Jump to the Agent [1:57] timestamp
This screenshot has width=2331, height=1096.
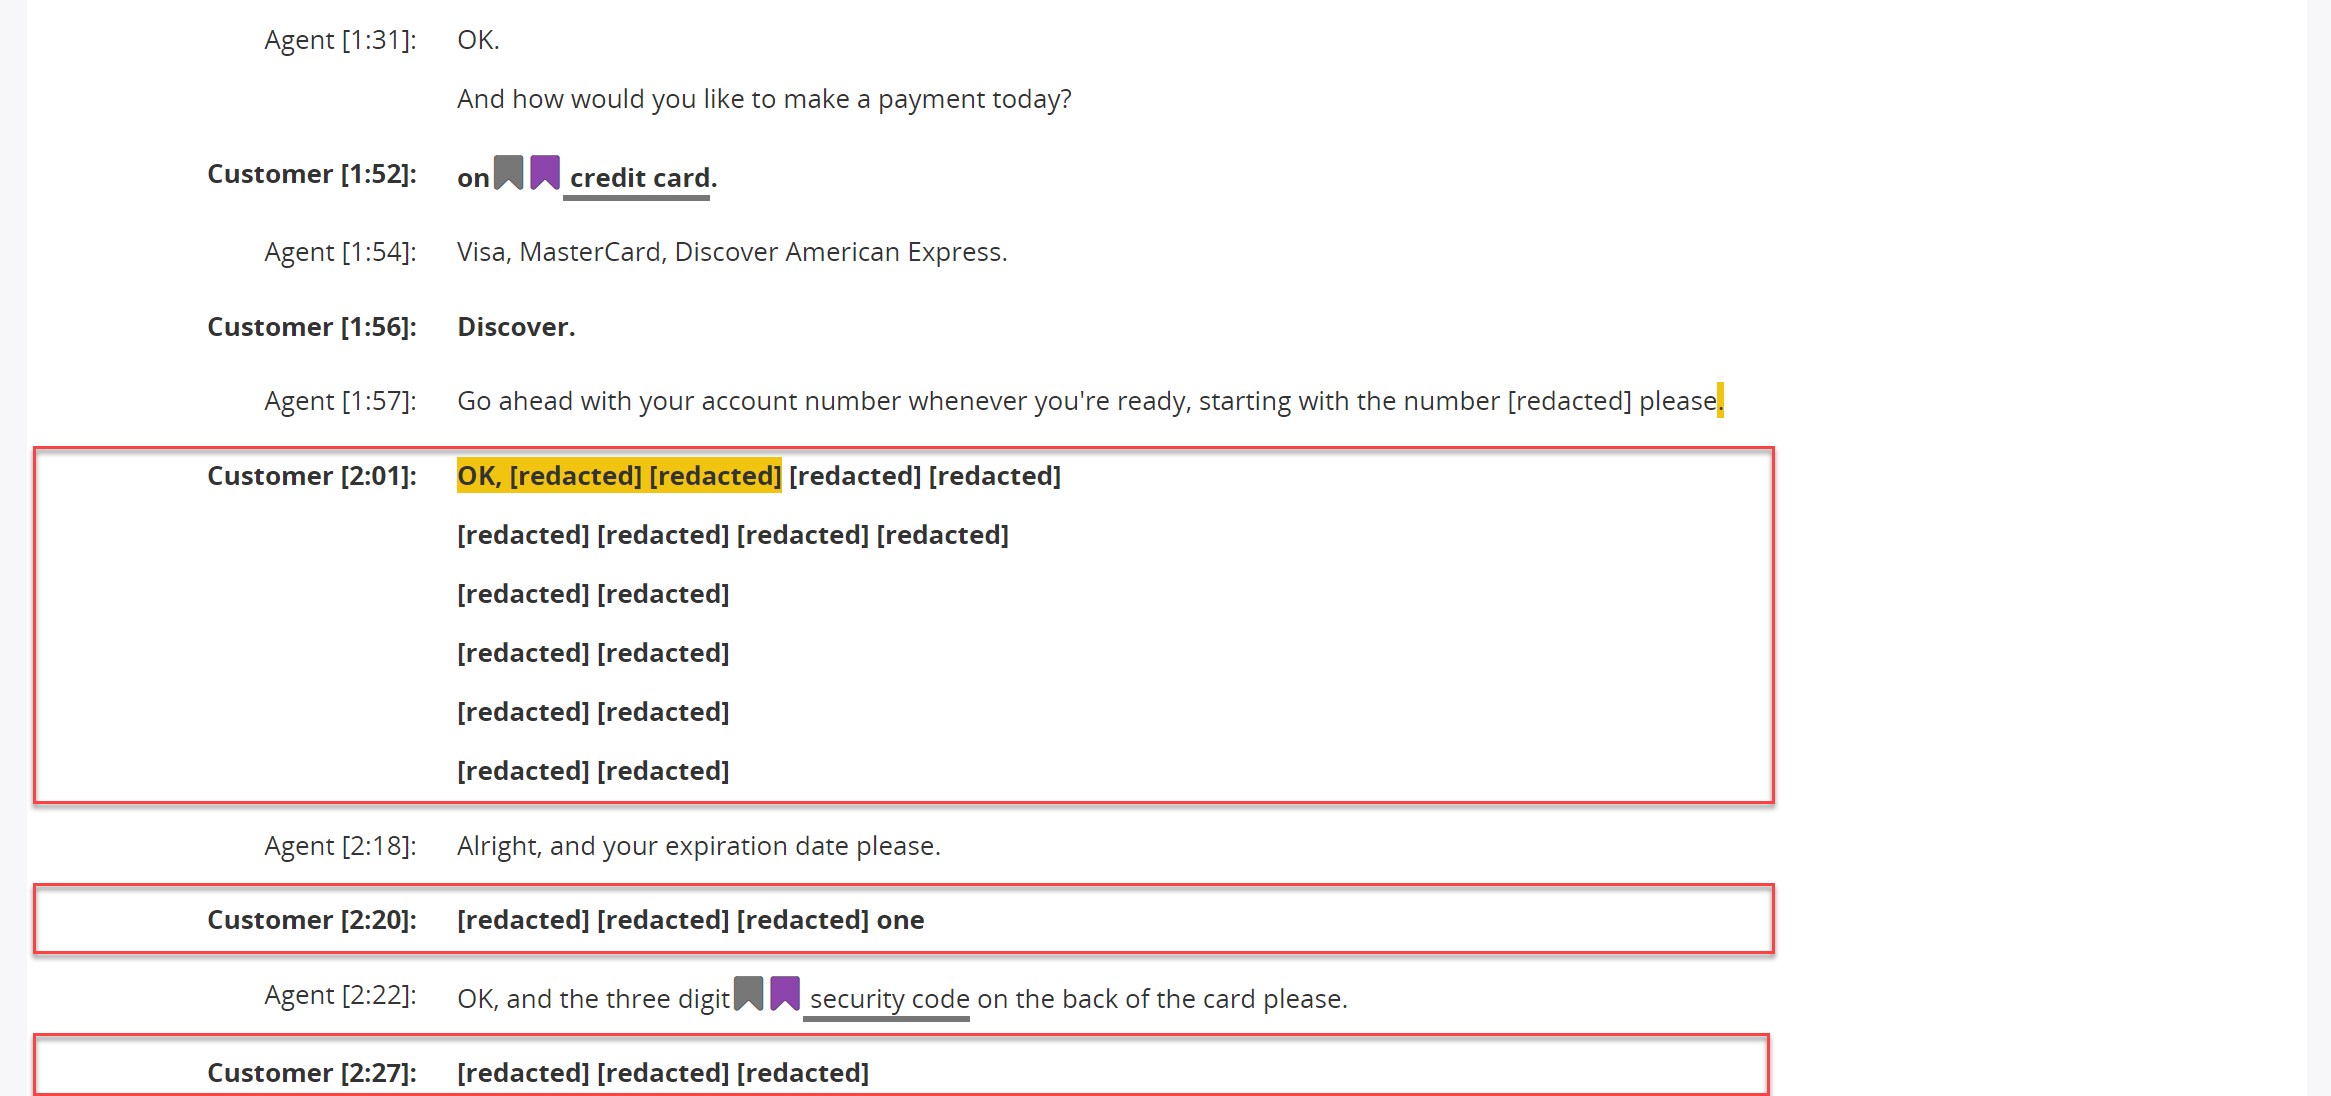pos(340,401)
